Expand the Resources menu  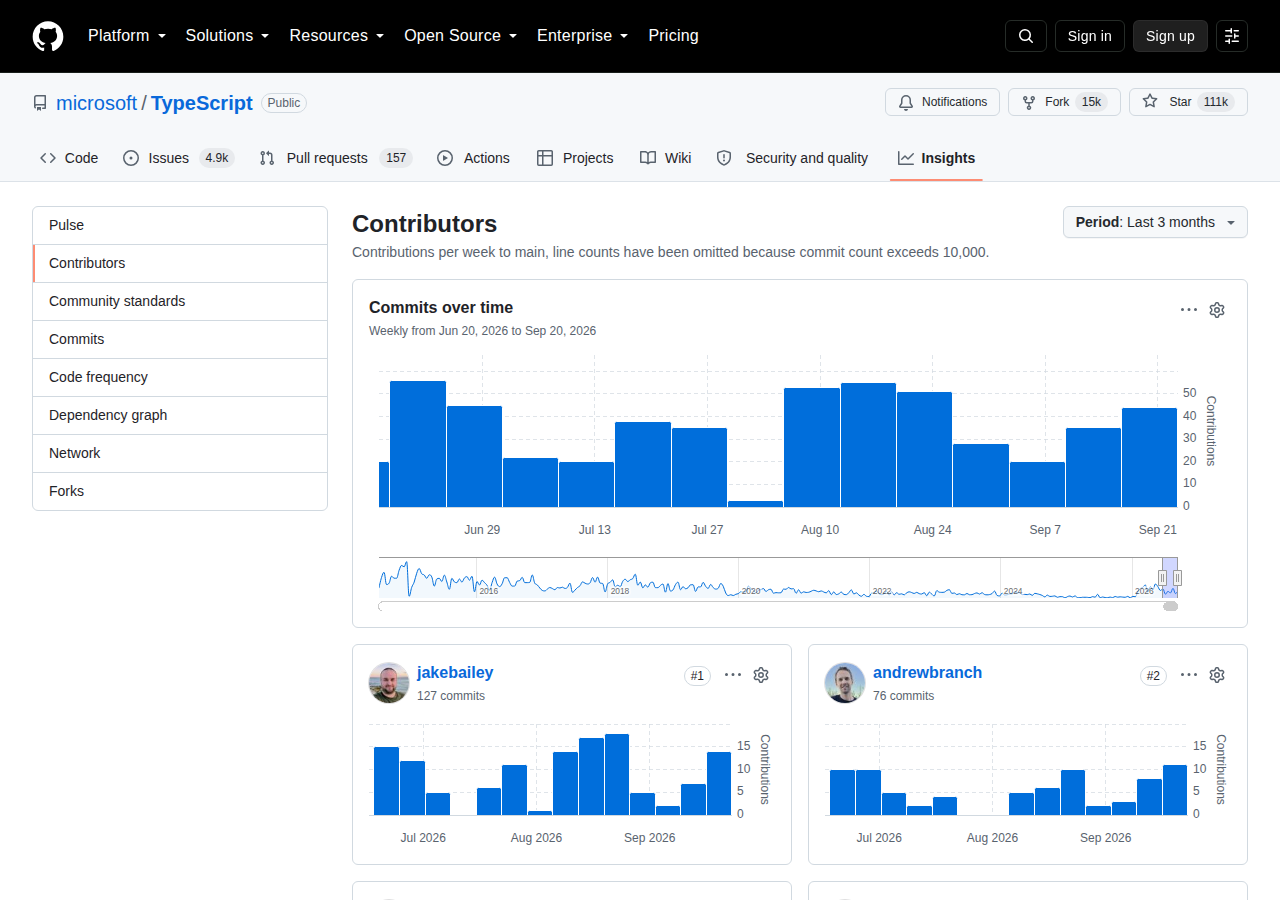point(337,36)
